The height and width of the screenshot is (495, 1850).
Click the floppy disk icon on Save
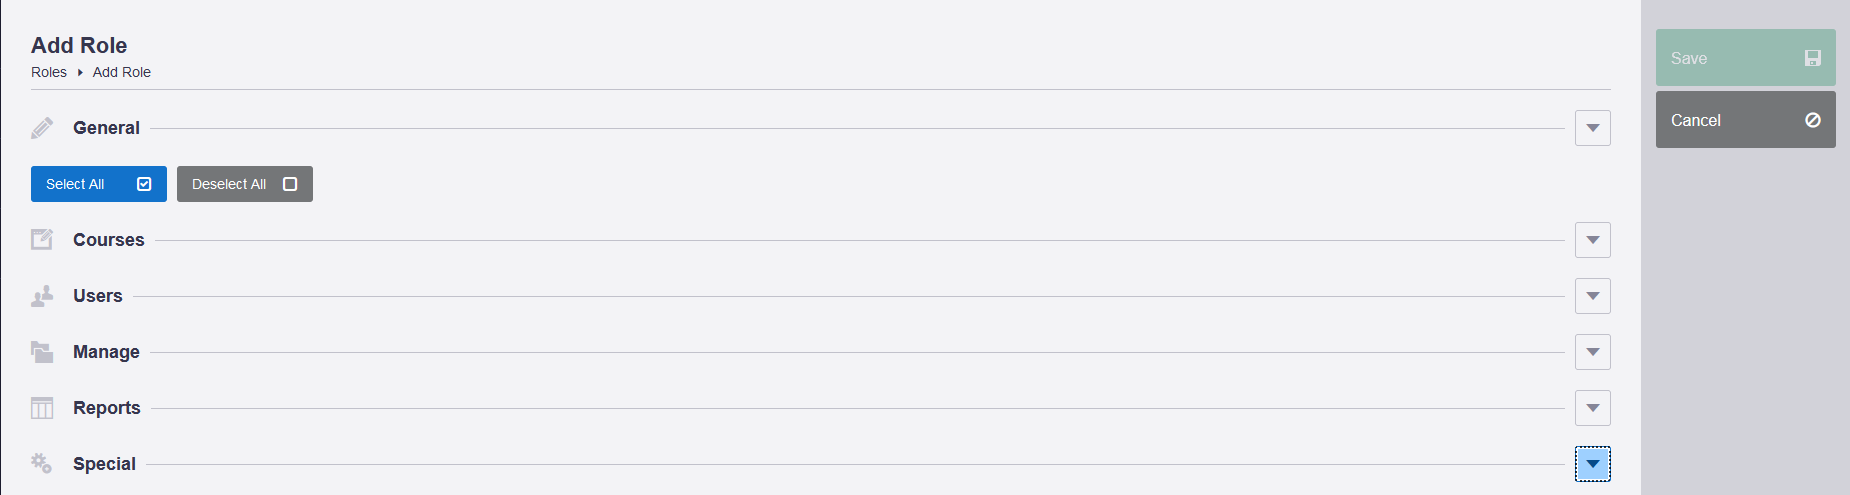(x=1812, y=58)
